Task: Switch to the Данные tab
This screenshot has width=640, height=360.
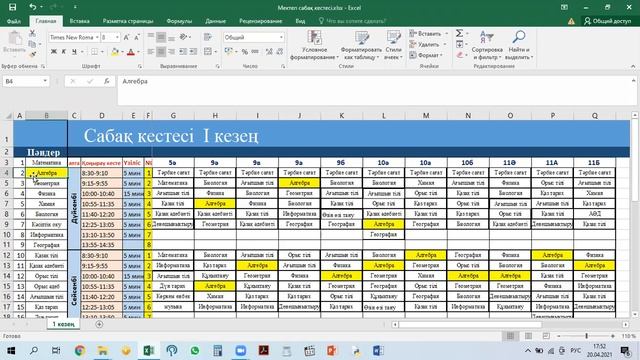Action: coord(216,21)
